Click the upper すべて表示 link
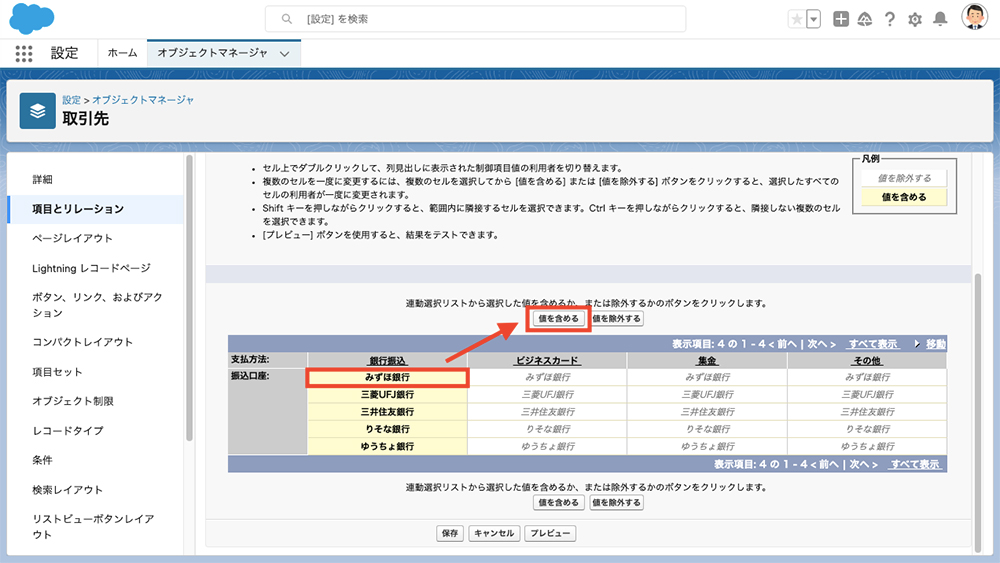1000x563 pixels. coord(873,344)
